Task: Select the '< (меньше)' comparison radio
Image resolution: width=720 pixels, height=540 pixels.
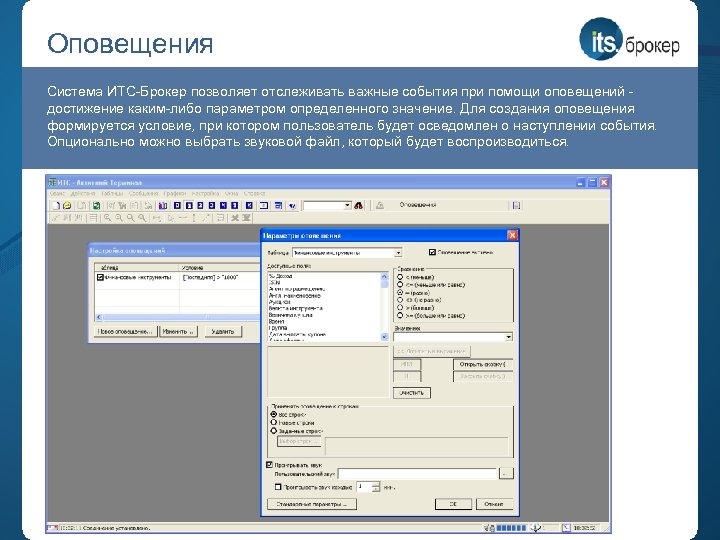Action: click(x=400, y=277)
